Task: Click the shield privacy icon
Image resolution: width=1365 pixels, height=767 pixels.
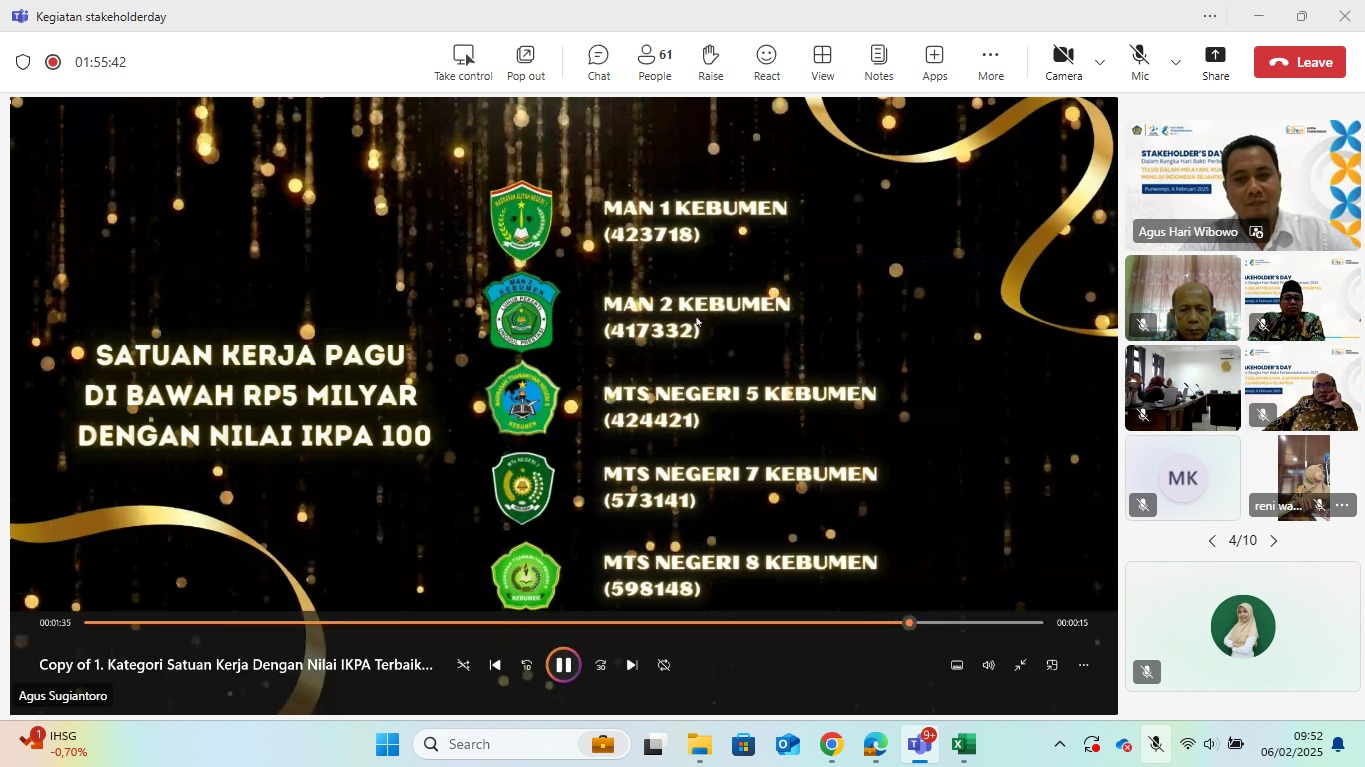Action: click(23, 62)
